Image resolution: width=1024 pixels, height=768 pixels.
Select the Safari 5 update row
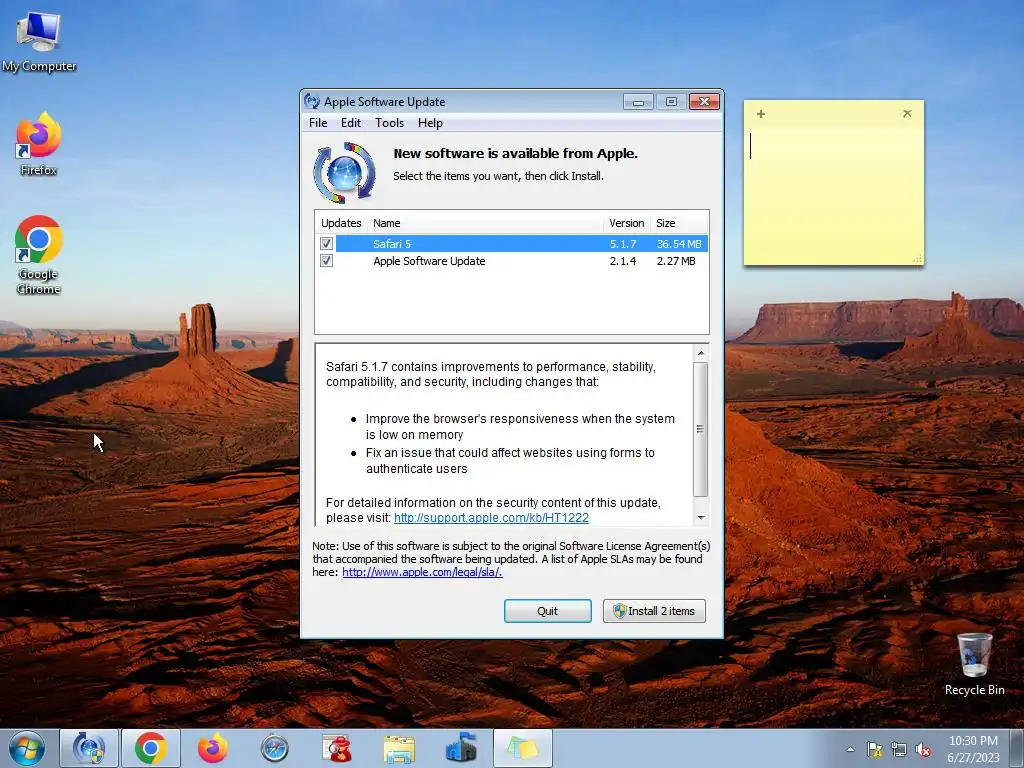coord(512,244)
